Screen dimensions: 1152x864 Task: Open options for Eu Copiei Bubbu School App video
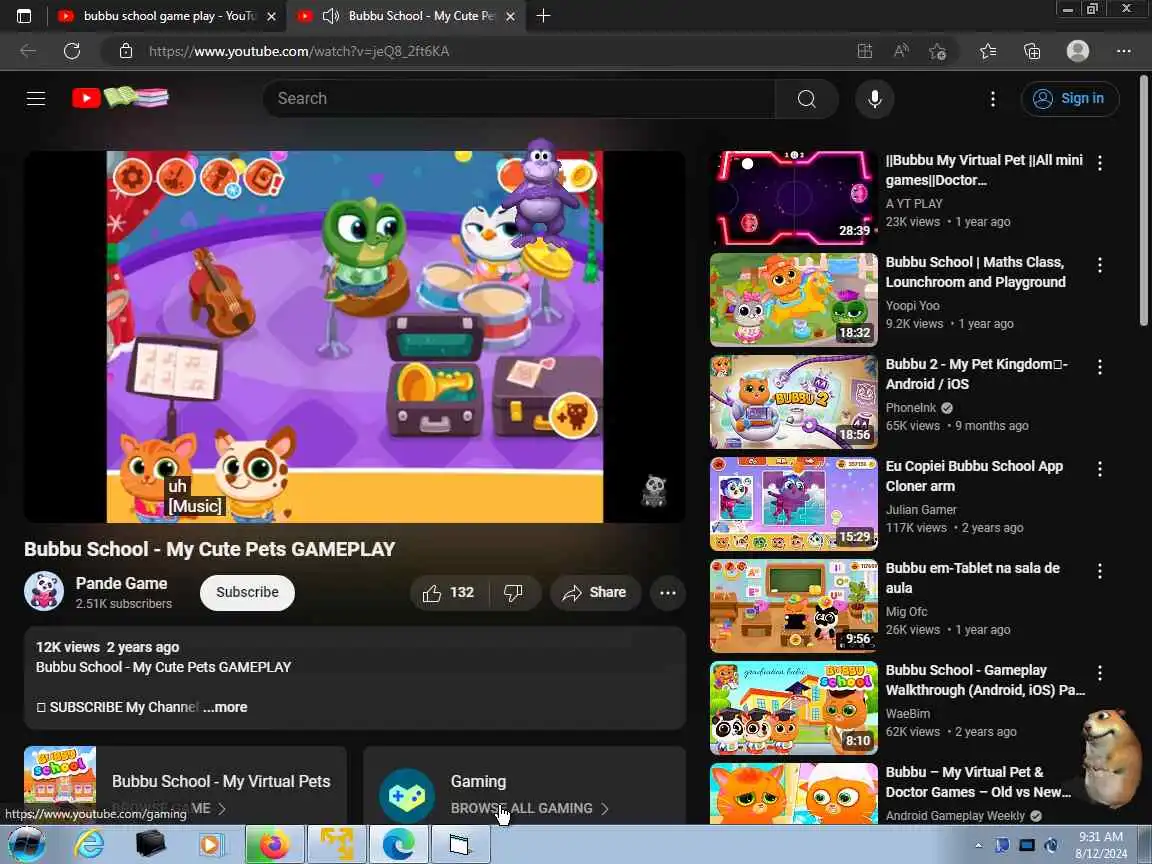1100,469
